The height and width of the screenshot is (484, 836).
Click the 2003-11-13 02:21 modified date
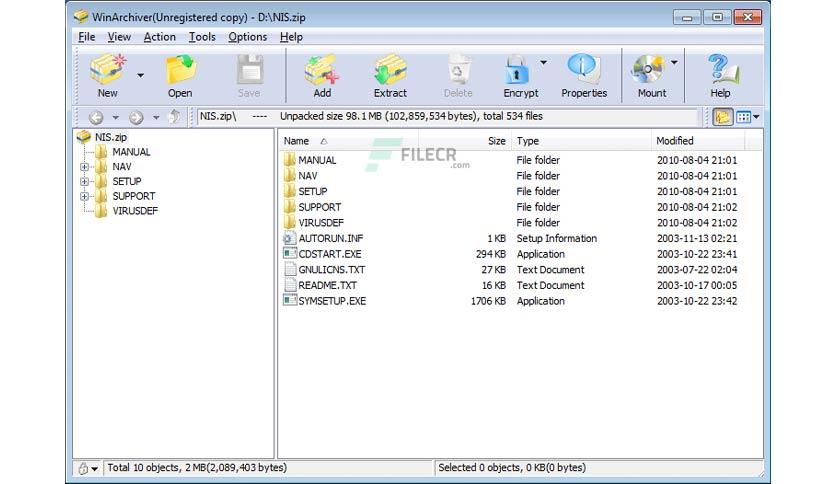point(697,239)
